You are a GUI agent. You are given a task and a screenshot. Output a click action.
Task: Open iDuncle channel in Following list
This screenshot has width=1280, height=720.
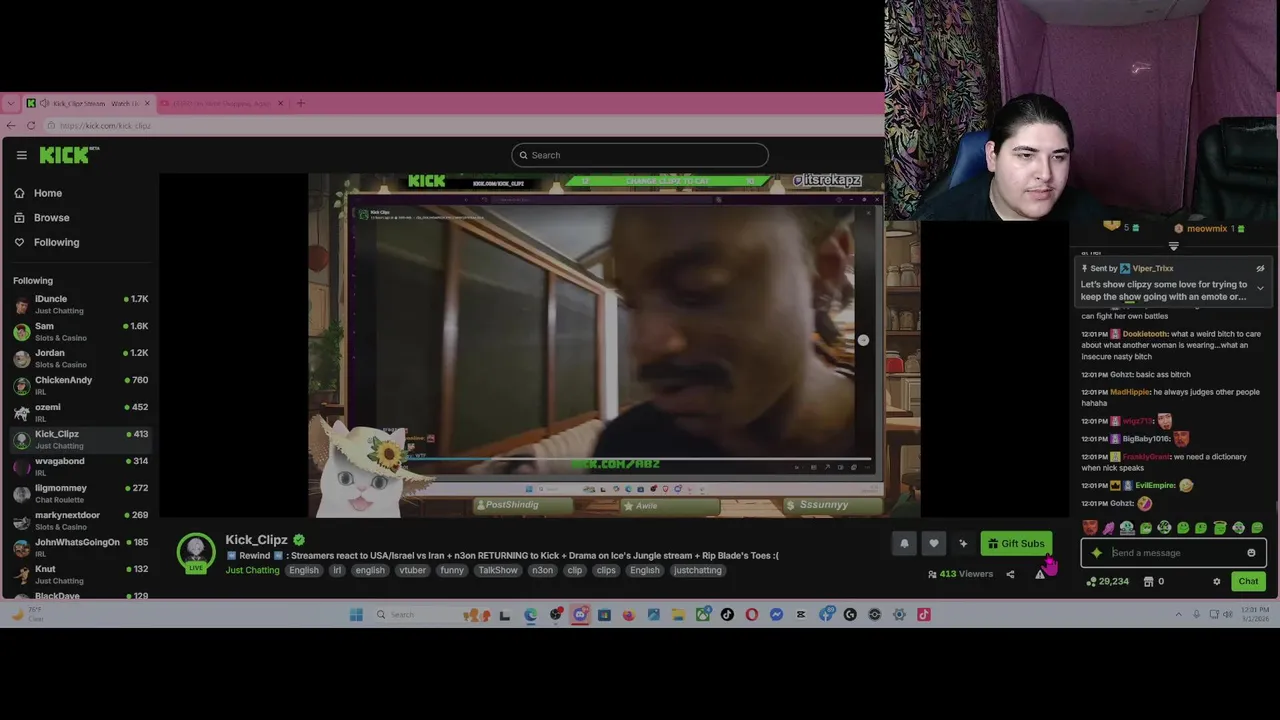[80, 304]
